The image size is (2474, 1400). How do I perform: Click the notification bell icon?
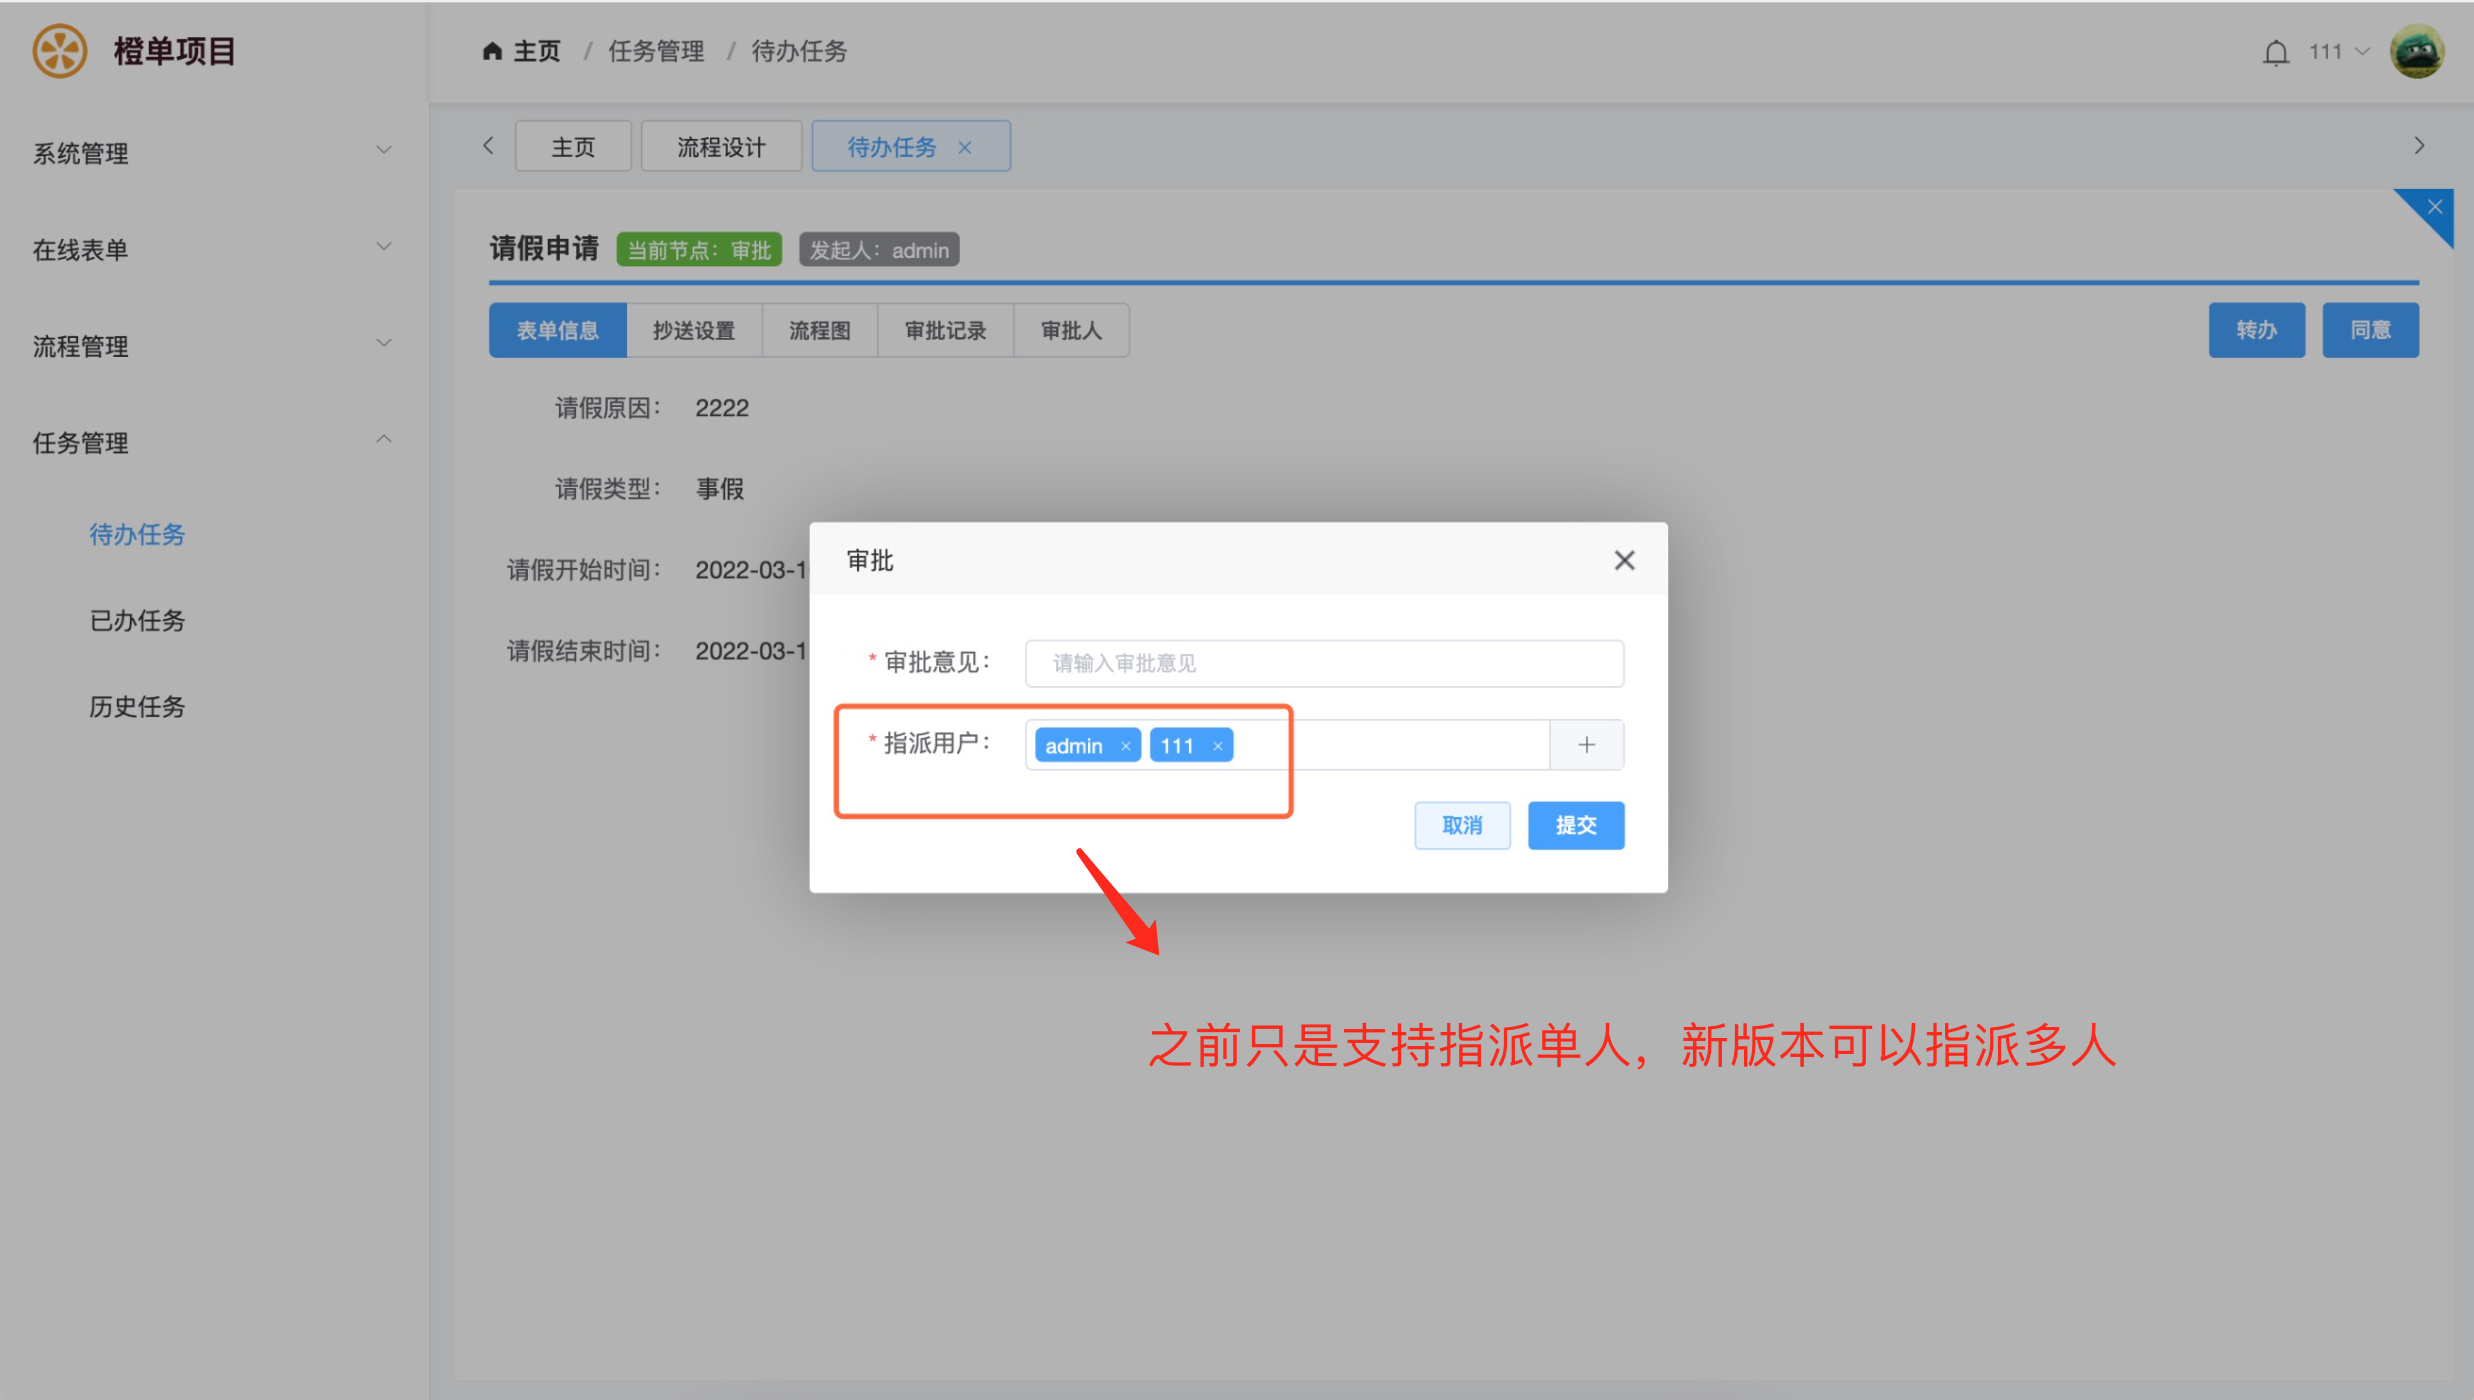(2275, 52)
